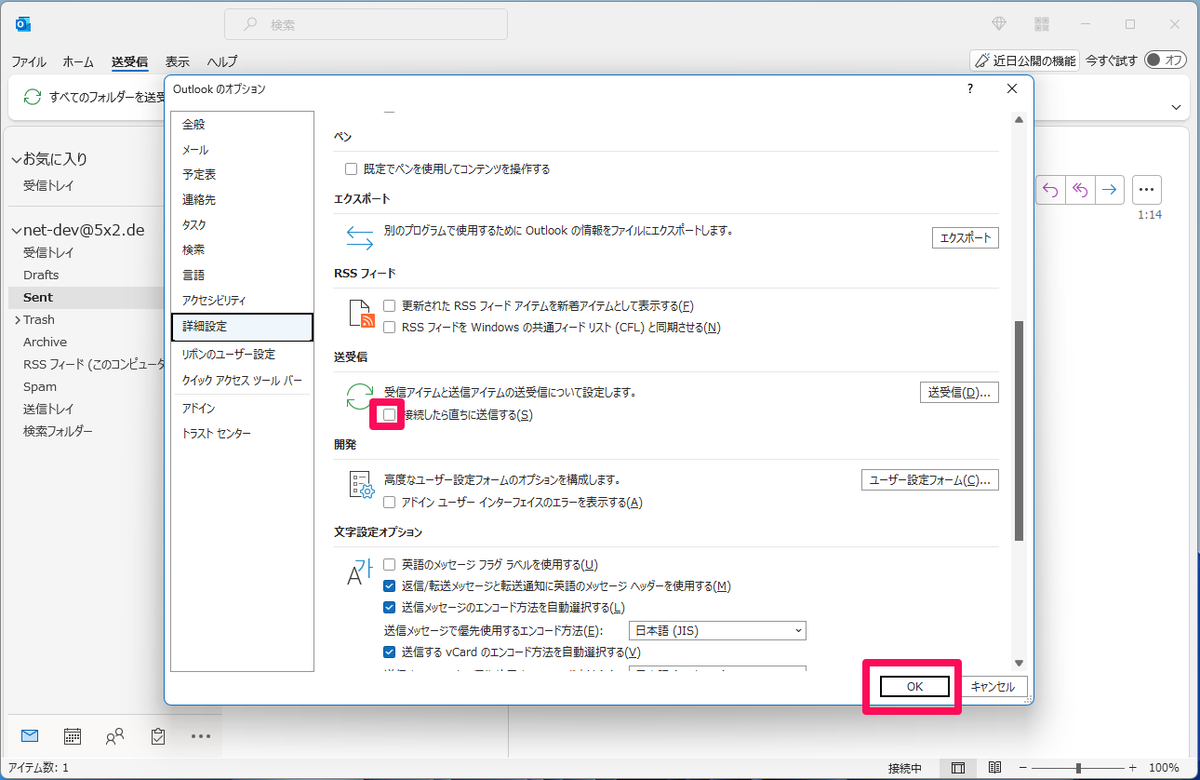Click the search magnifier icon
Screen dimensions: 1200x780
click(251, 24)
